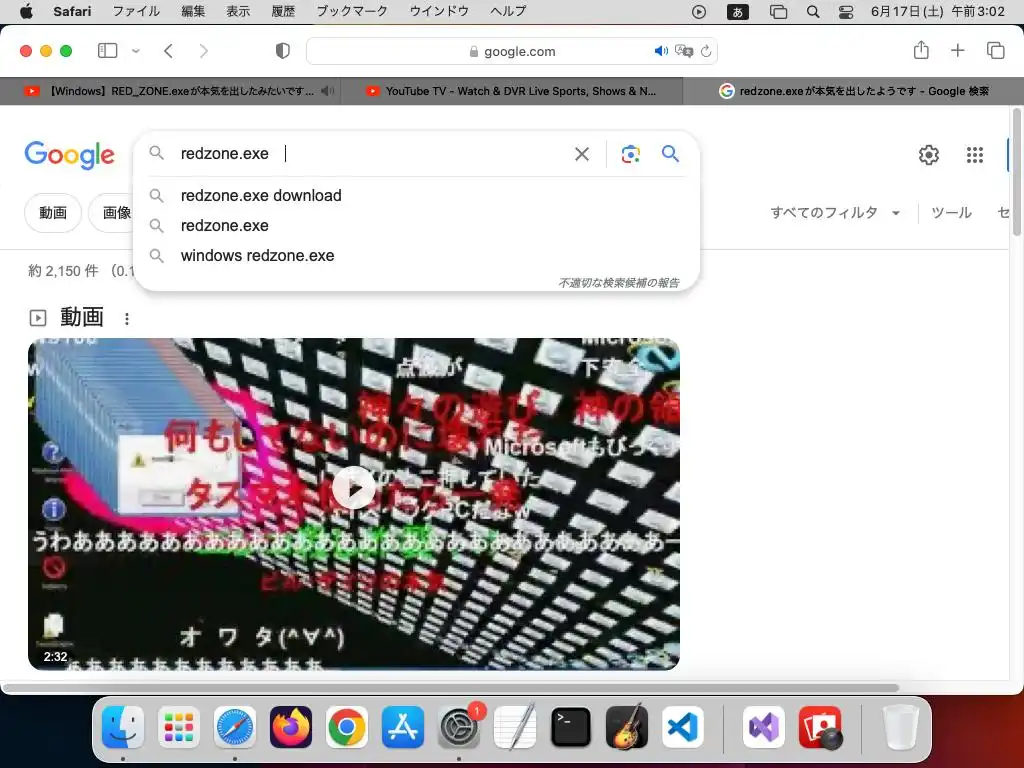The height and width of the screenshot is (768, 1024).
Task: Open Launchpad from the Dock
Action: pyautogui.click(x=179, y=728)
